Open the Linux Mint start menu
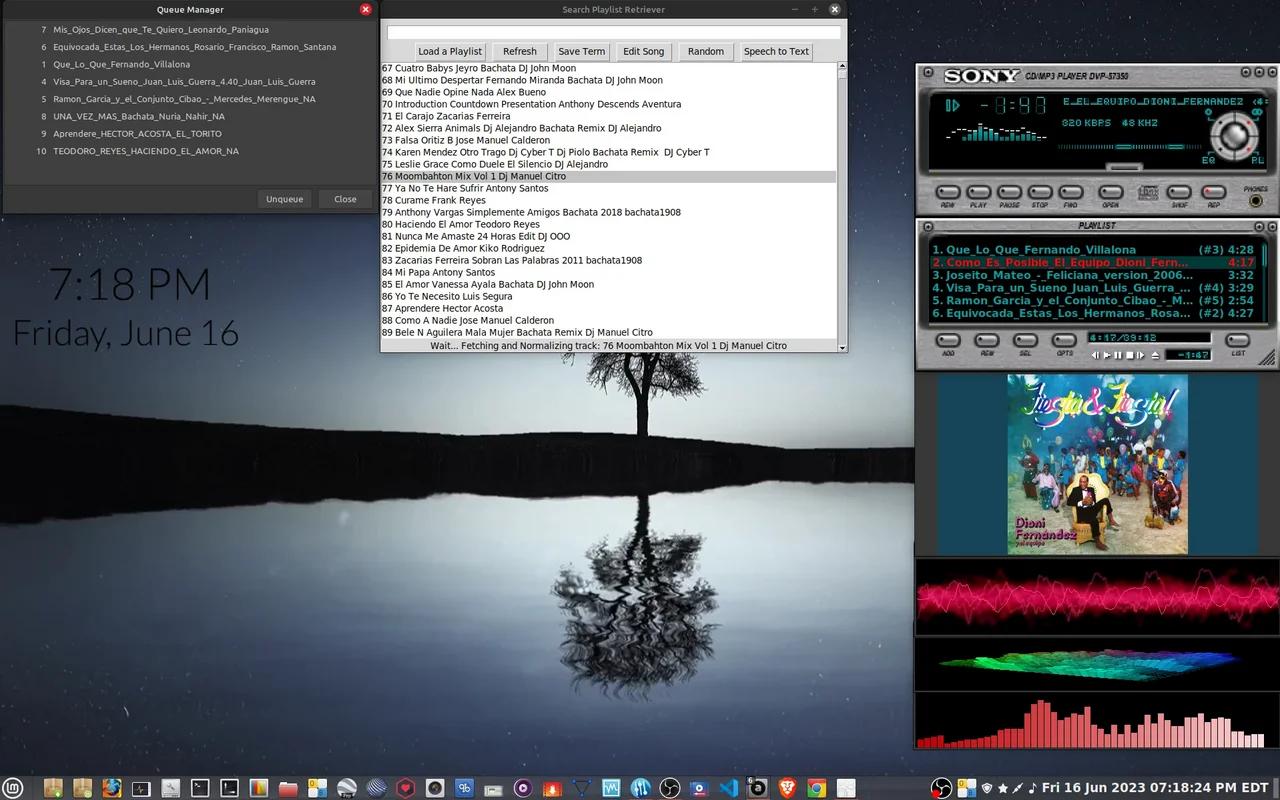Viewport: 1280px width, 800px height. click(13, 788)
